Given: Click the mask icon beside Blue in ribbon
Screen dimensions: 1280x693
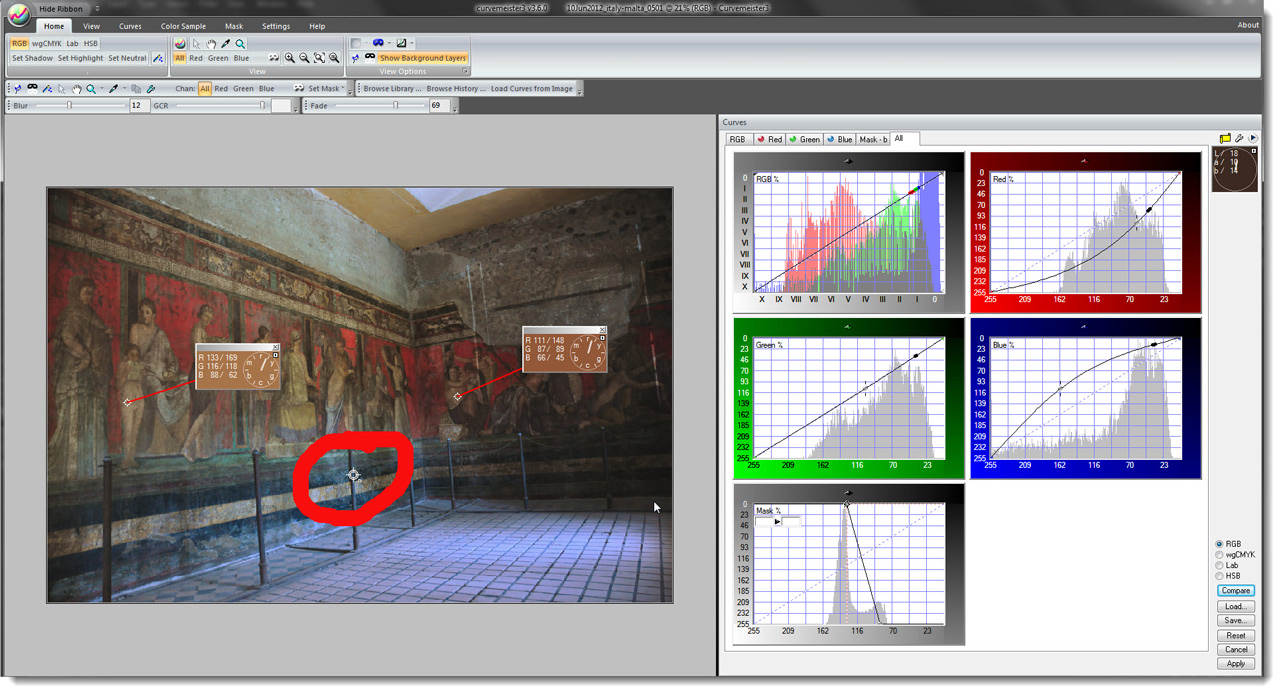Looking at the screenshot, I should tap(274, 58).
